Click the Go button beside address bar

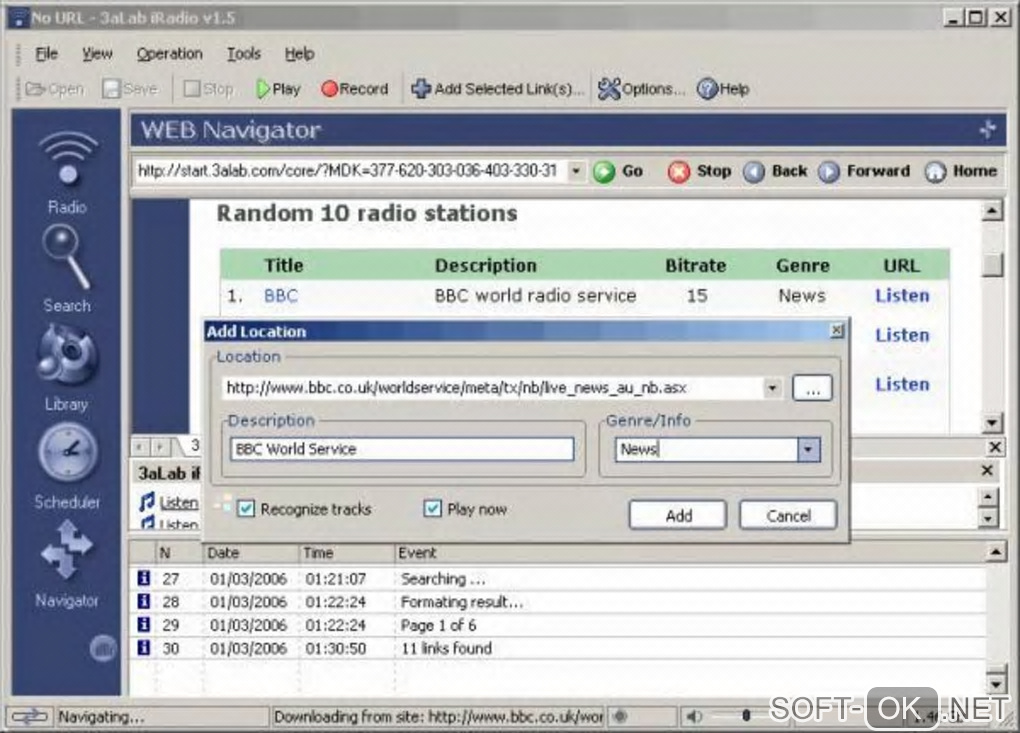618,171
